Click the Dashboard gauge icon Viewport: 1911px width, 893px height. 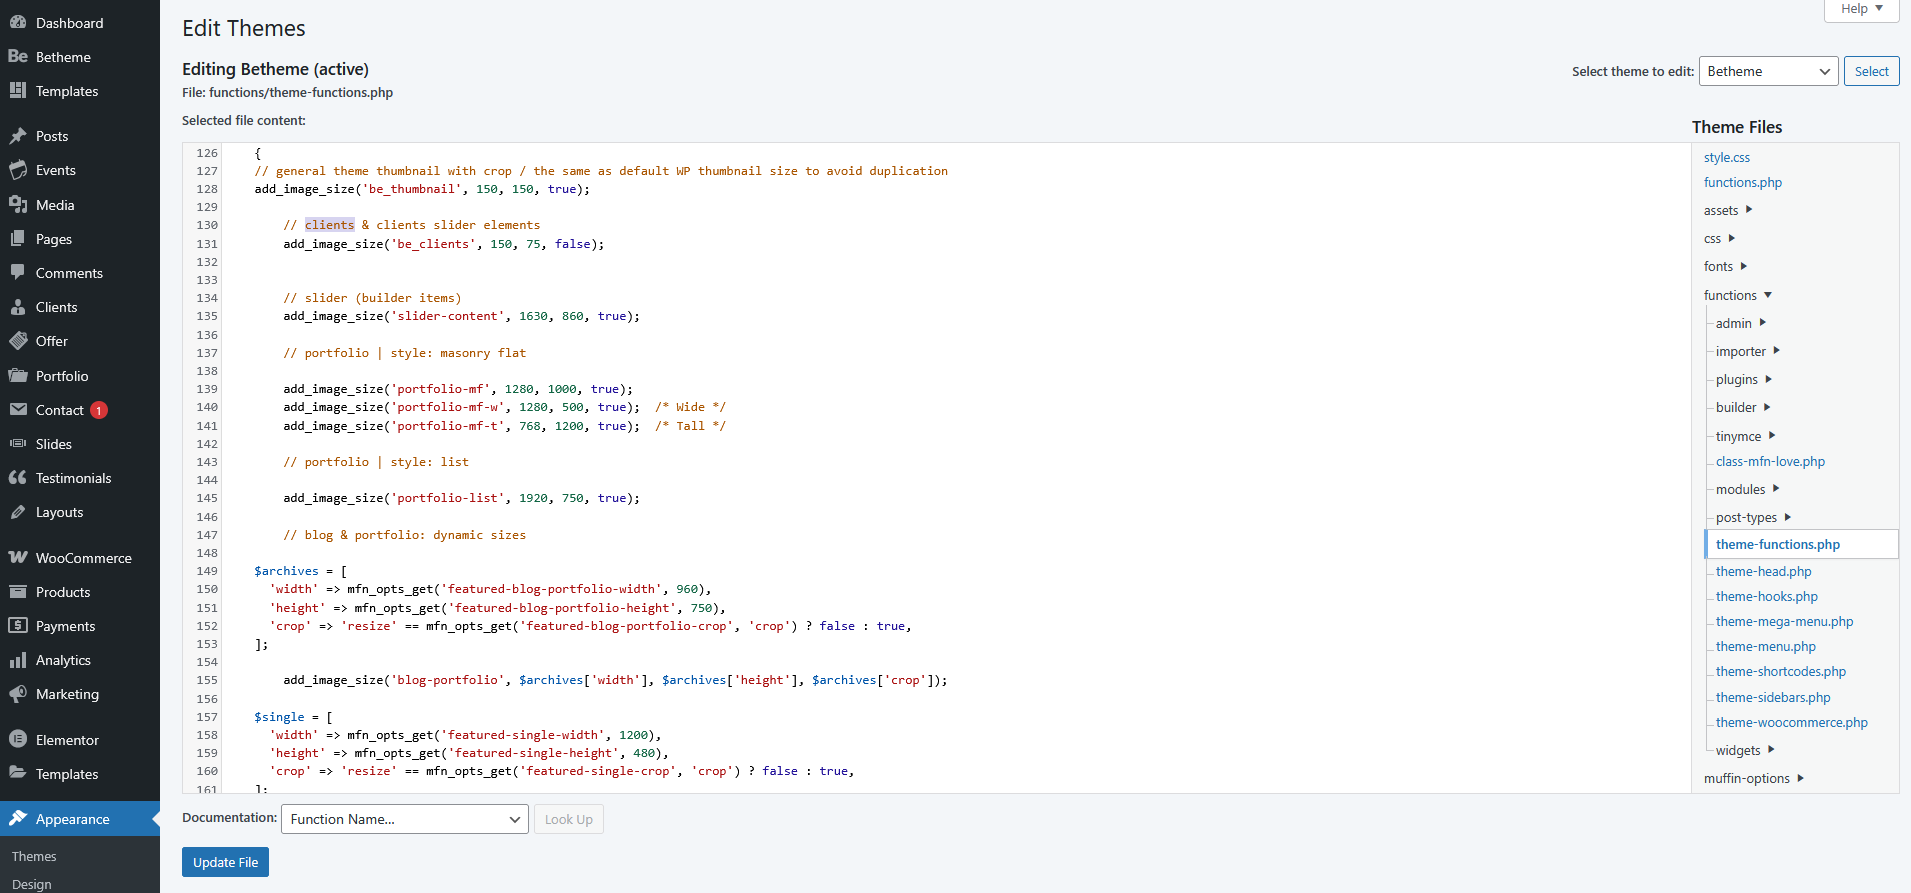click(18, 22)
